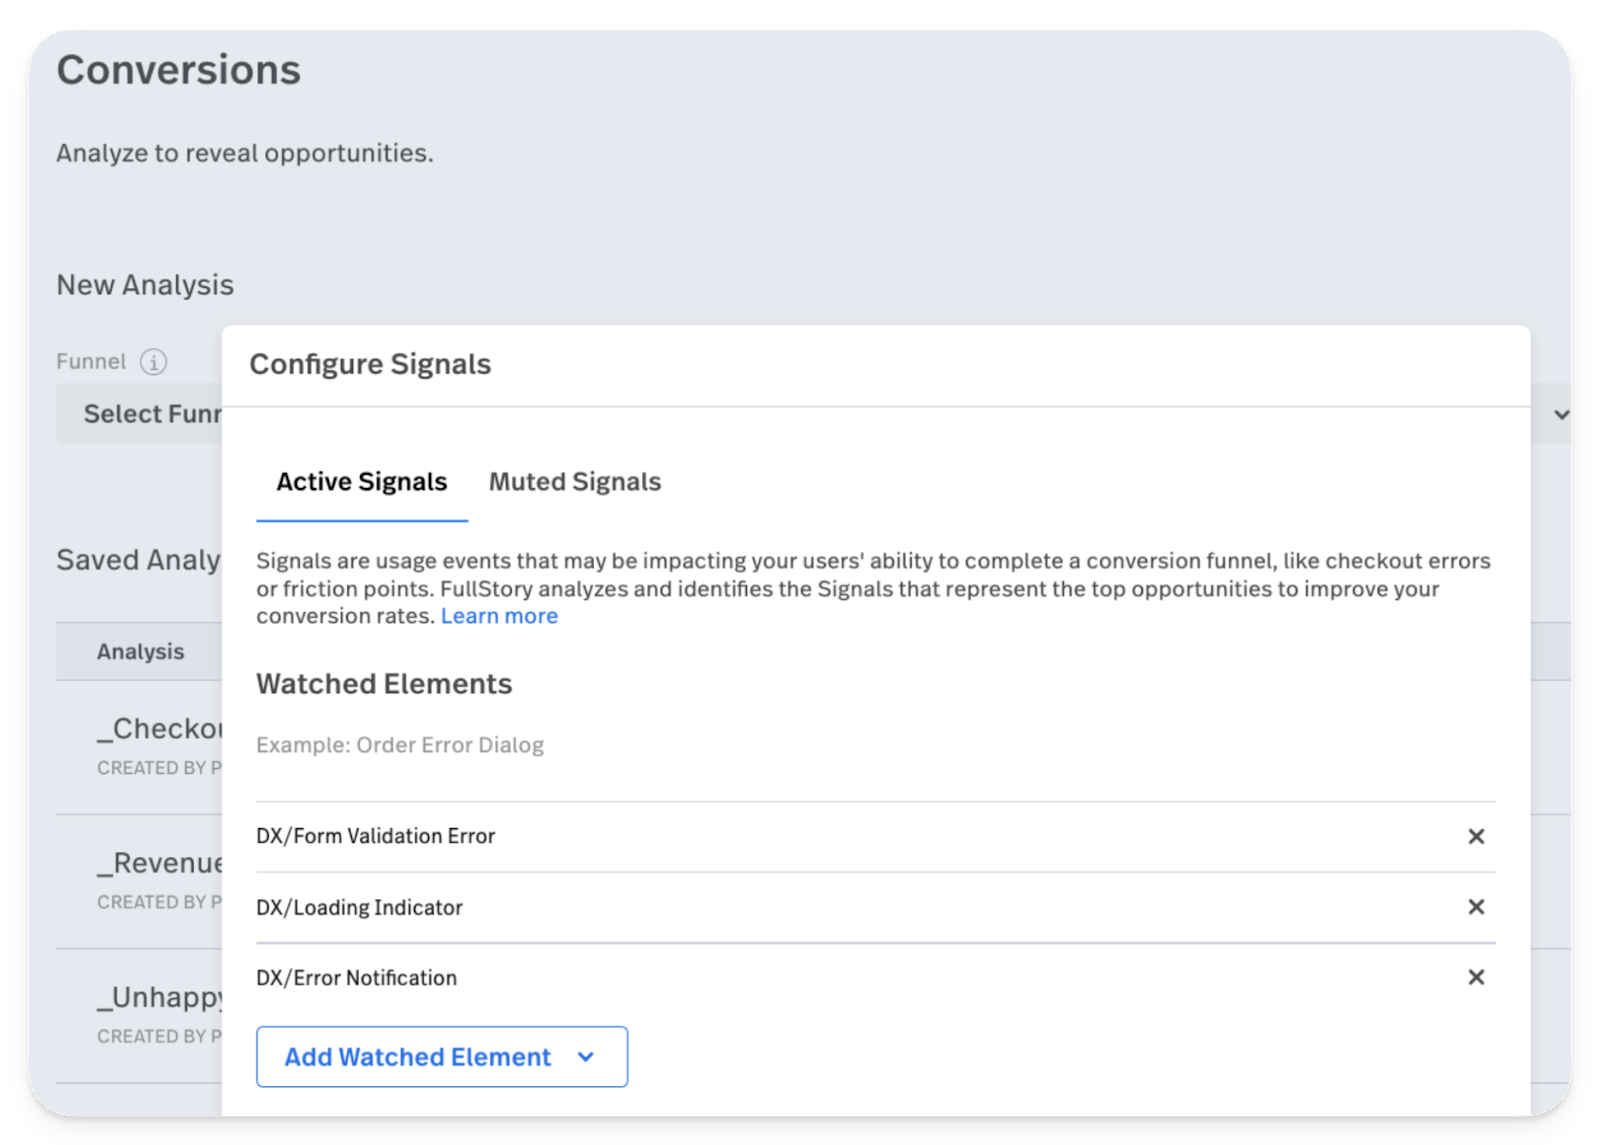Click the Funnel info icon
Image resolution: width=1600 pixels, height=1145 pixels.
click(x=153, y=361)
